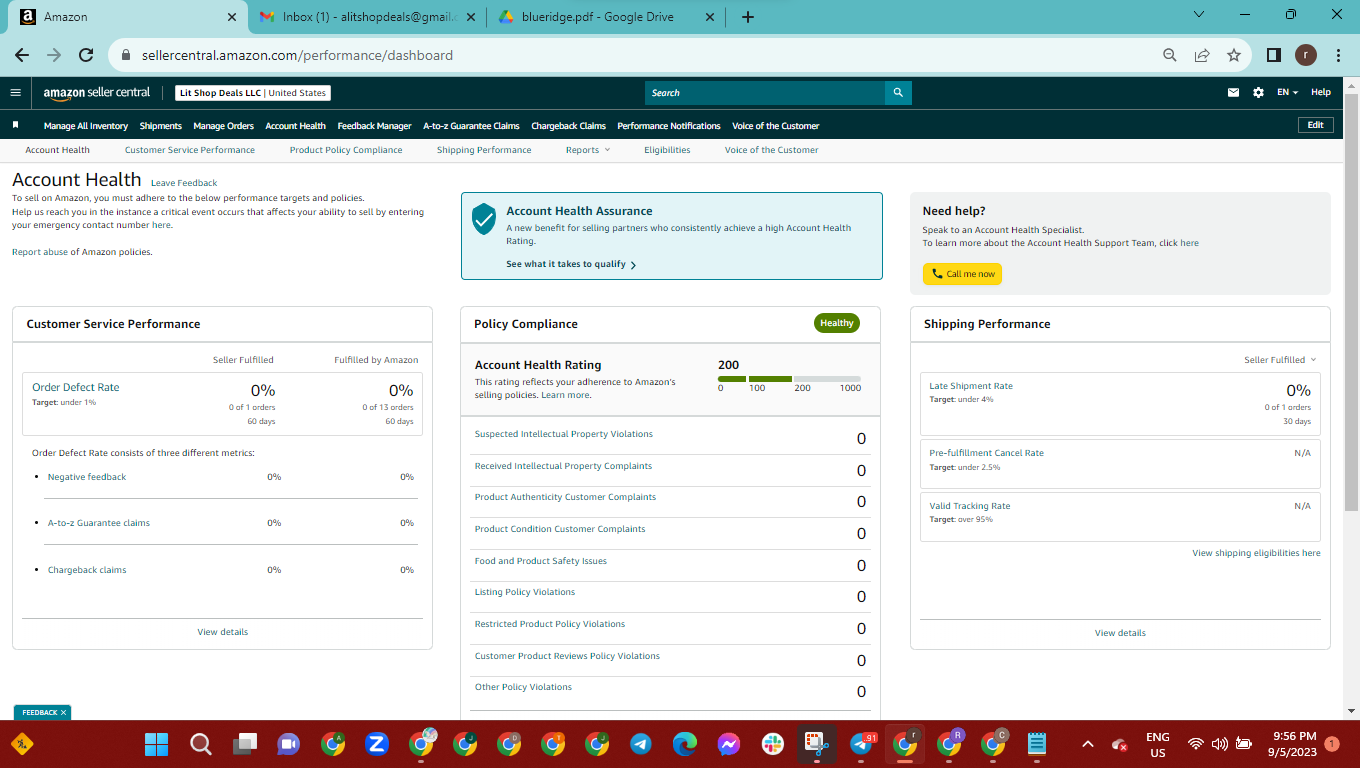Select A-to-z Guarantee Claims menu item

471,126
